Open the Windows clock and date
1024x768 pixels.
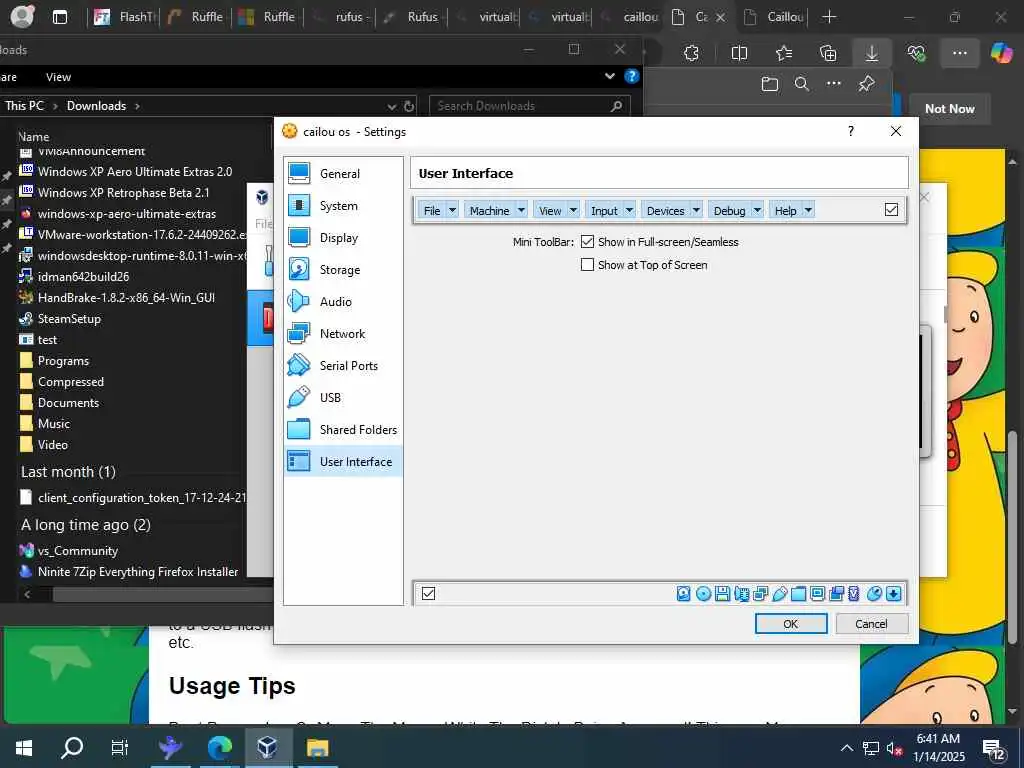click(938, 747)
